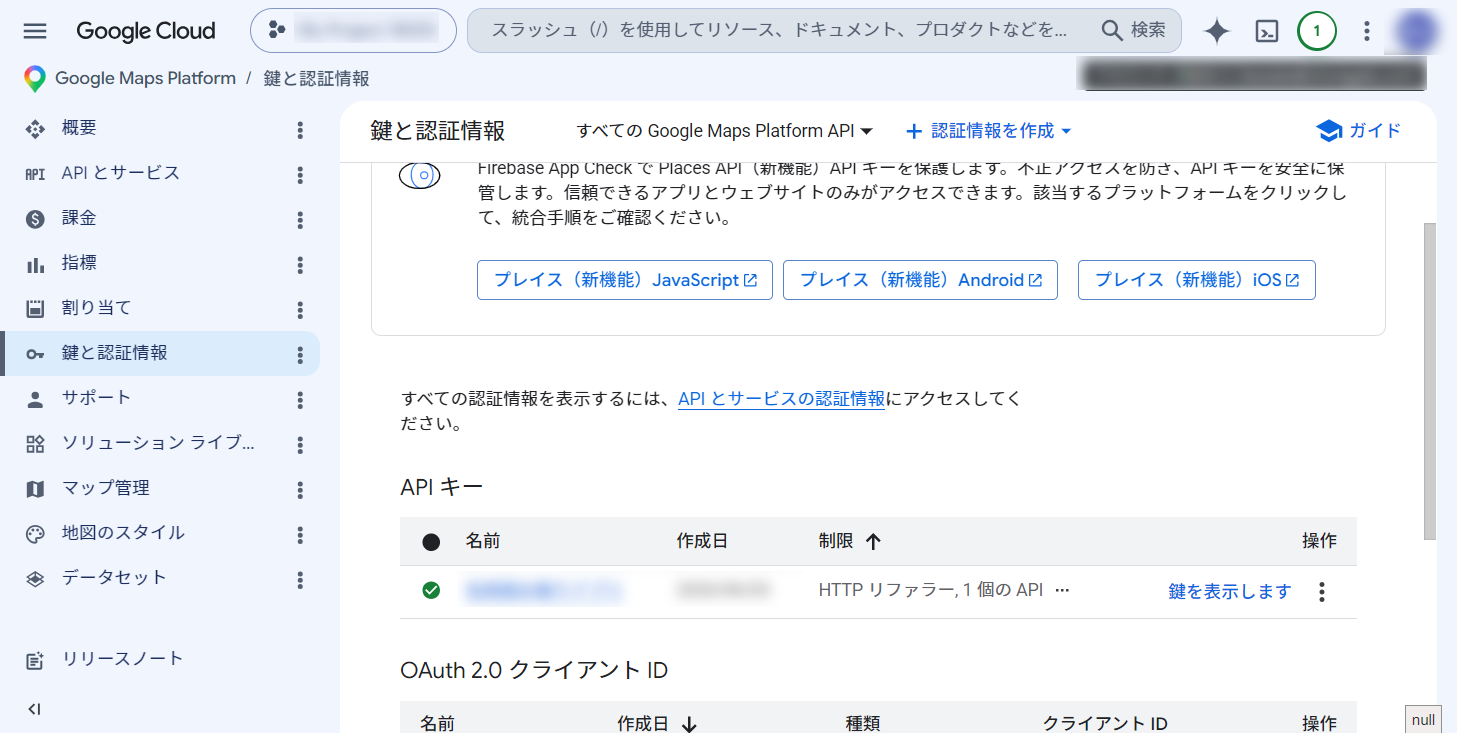Open すべての Google Maps Platform API dropdown
The image size is (1457, 733).
pos(725,131)
